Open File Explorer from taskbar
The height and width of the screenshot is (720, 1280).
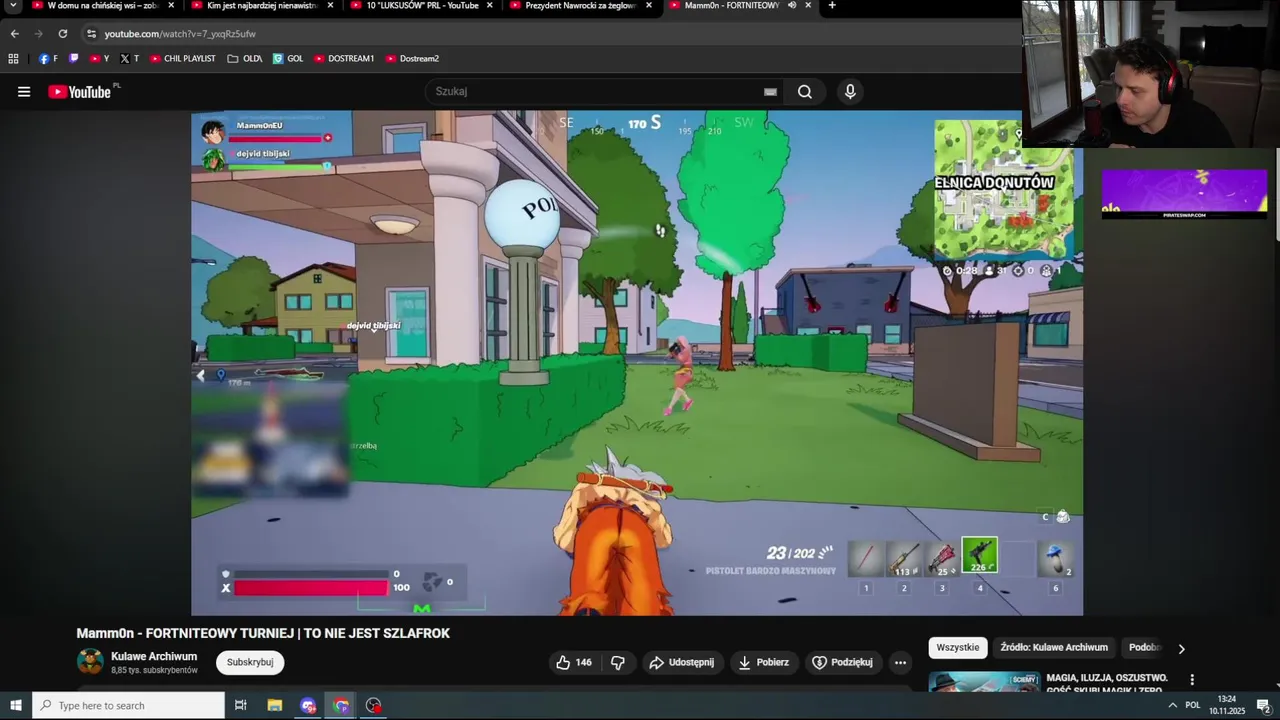tap(274, 706)
